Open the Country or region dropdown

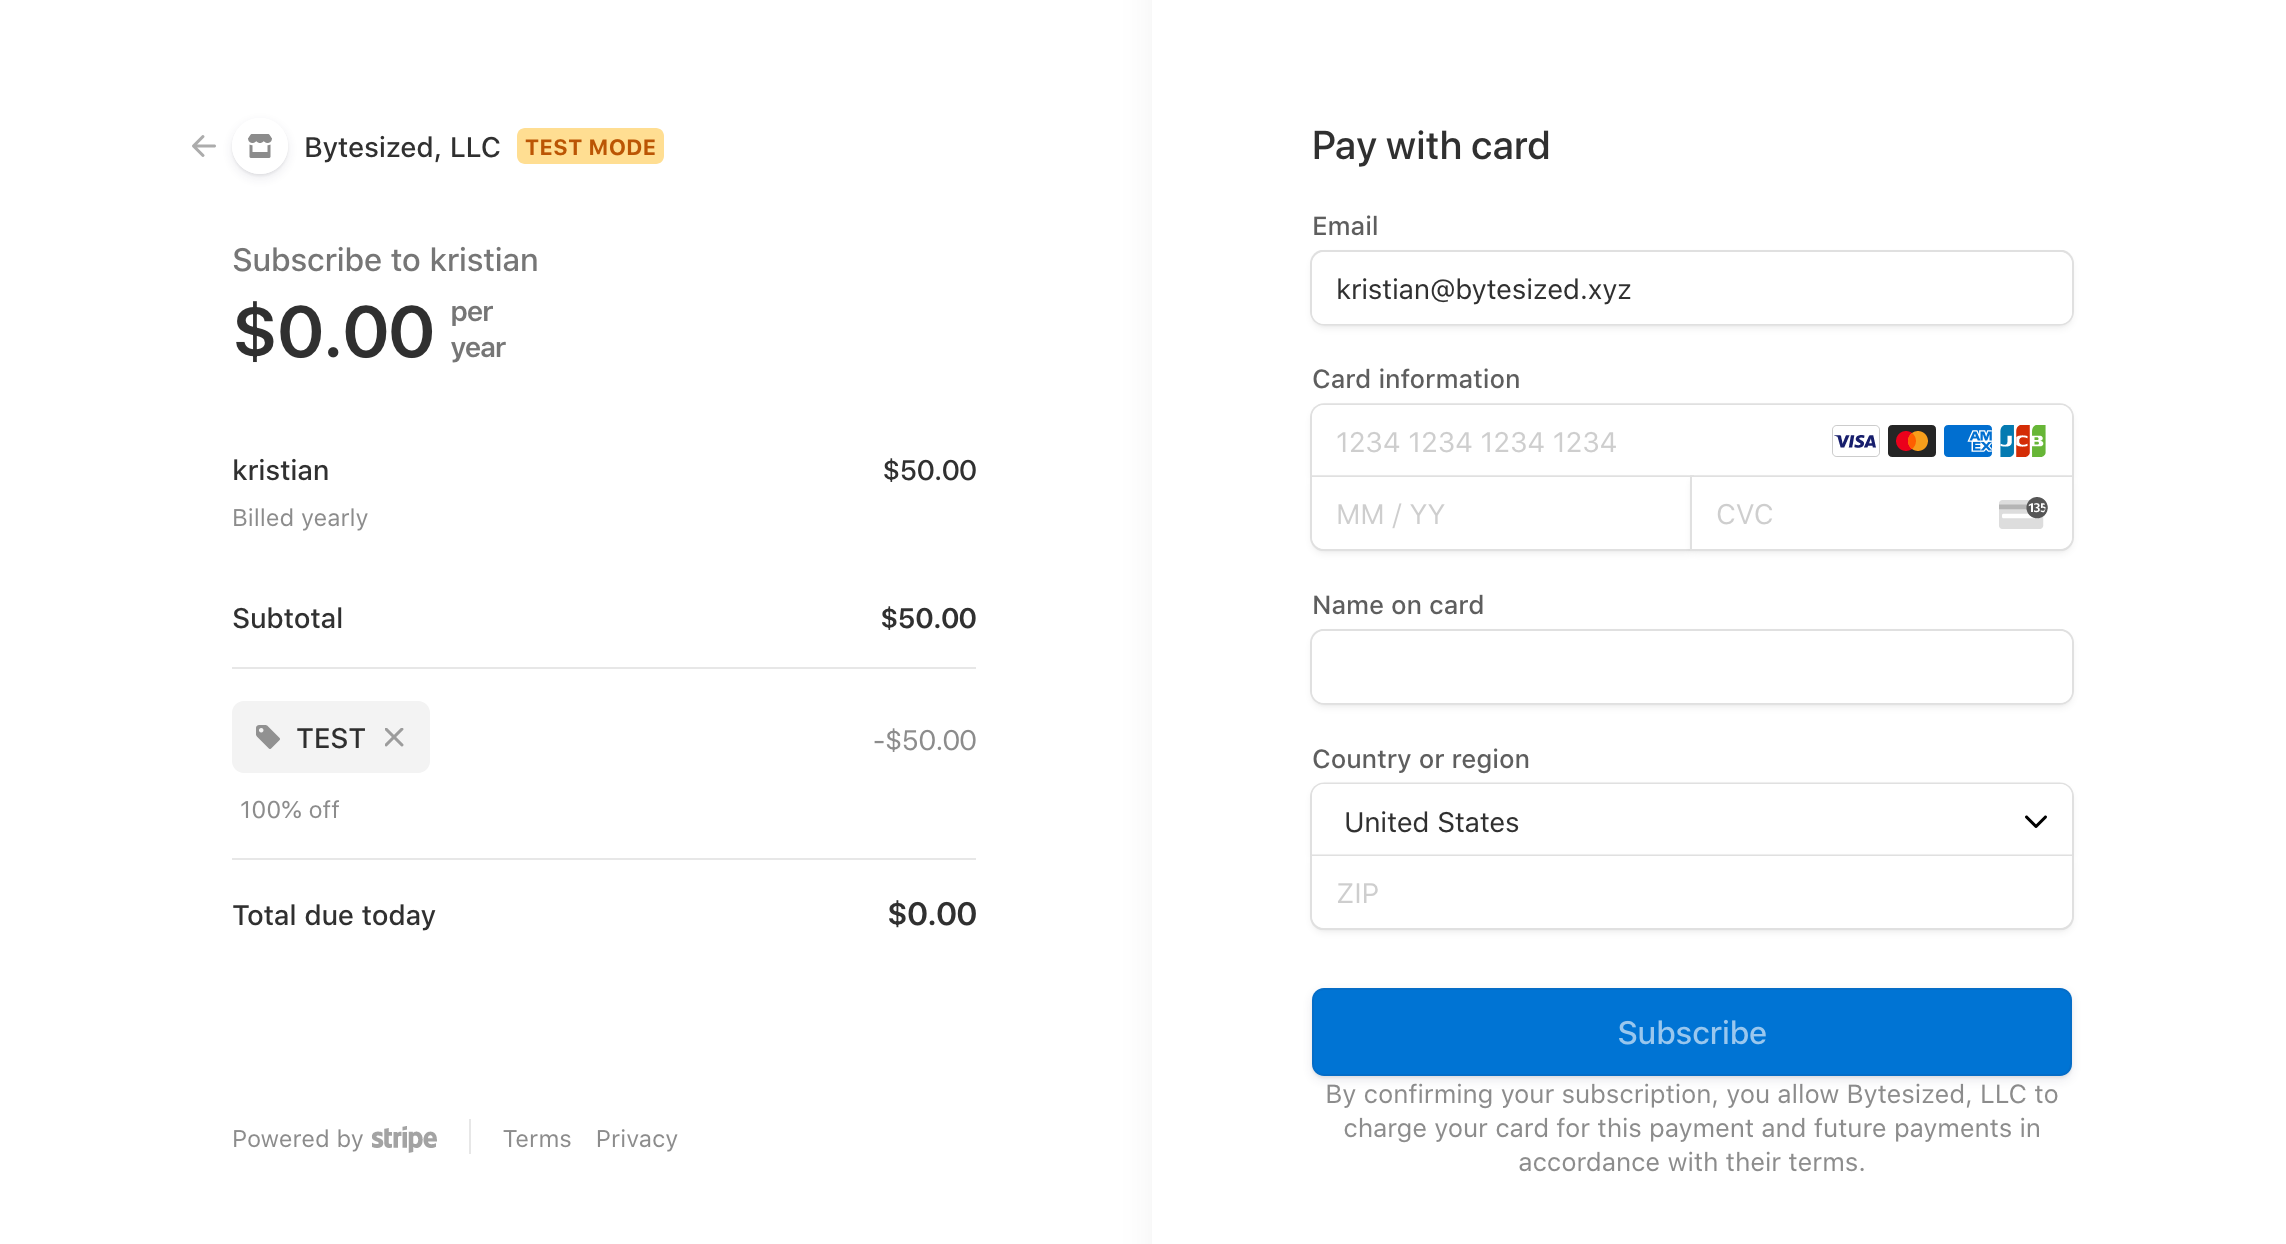(1692, 821)
